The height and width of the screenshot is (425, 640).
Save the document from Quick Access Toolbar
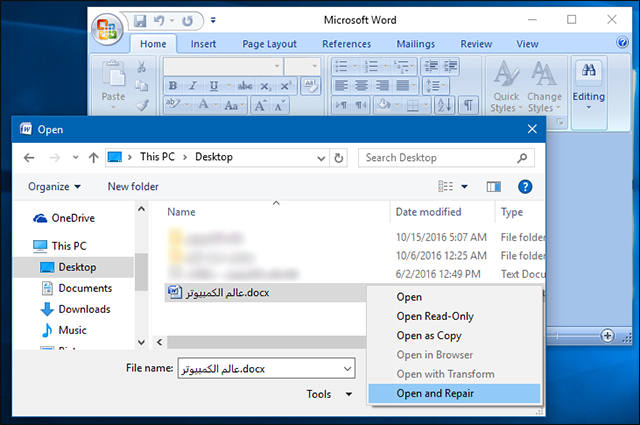[140, 21]
